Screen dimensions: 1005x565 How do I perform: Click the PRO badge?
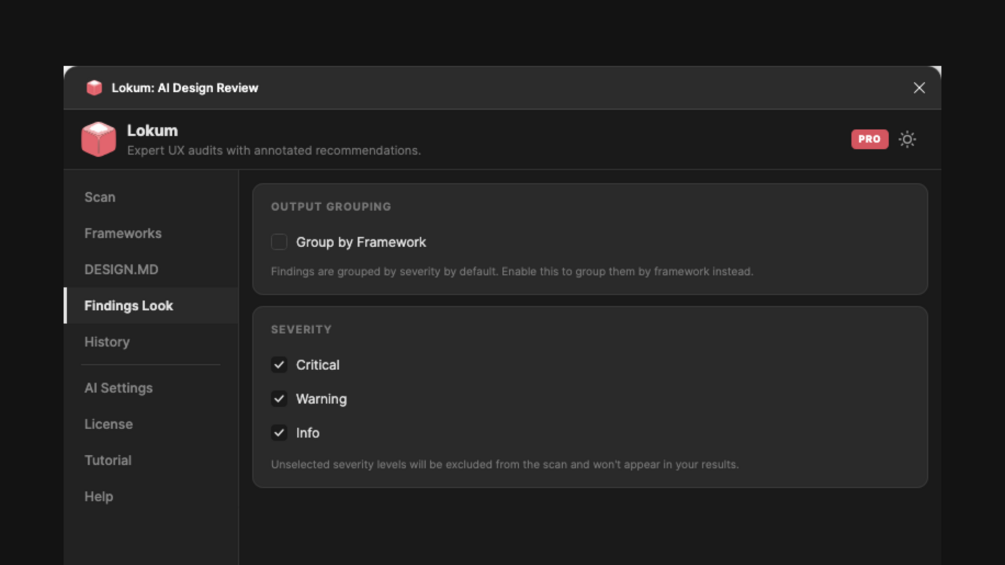click(x=869, y=139)
